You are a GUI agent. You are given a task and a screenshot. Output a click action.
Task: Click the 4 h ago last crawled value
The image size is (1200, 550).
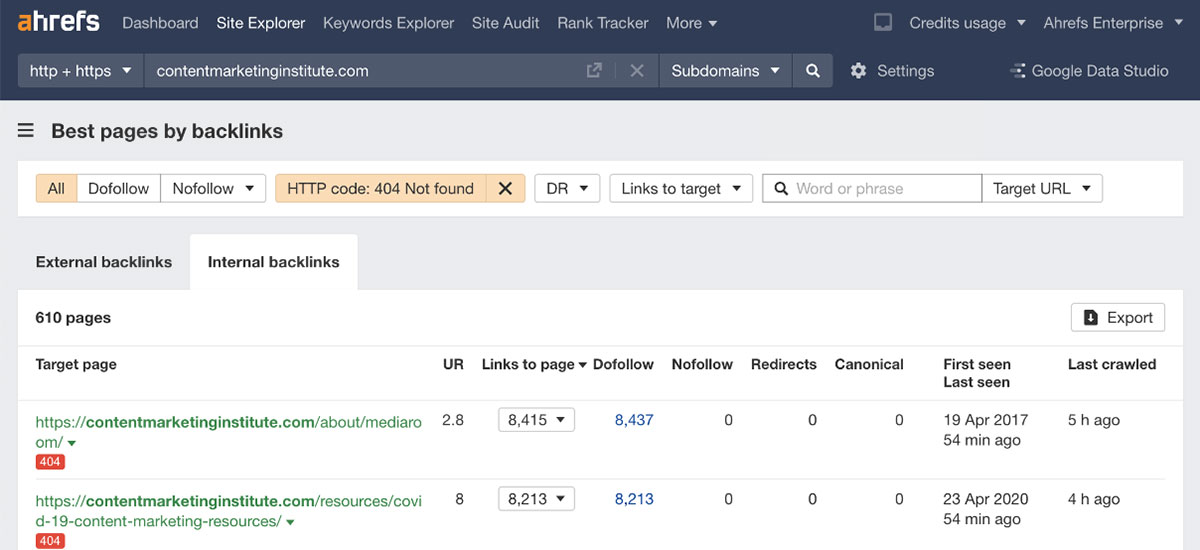[x=1094, y=499]
